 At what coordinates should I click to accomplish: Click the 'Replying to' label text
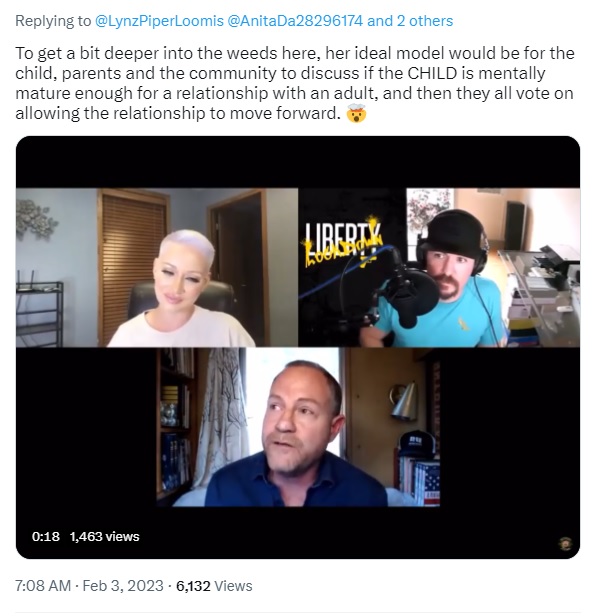pyautogui.click(x=53, y=20)
